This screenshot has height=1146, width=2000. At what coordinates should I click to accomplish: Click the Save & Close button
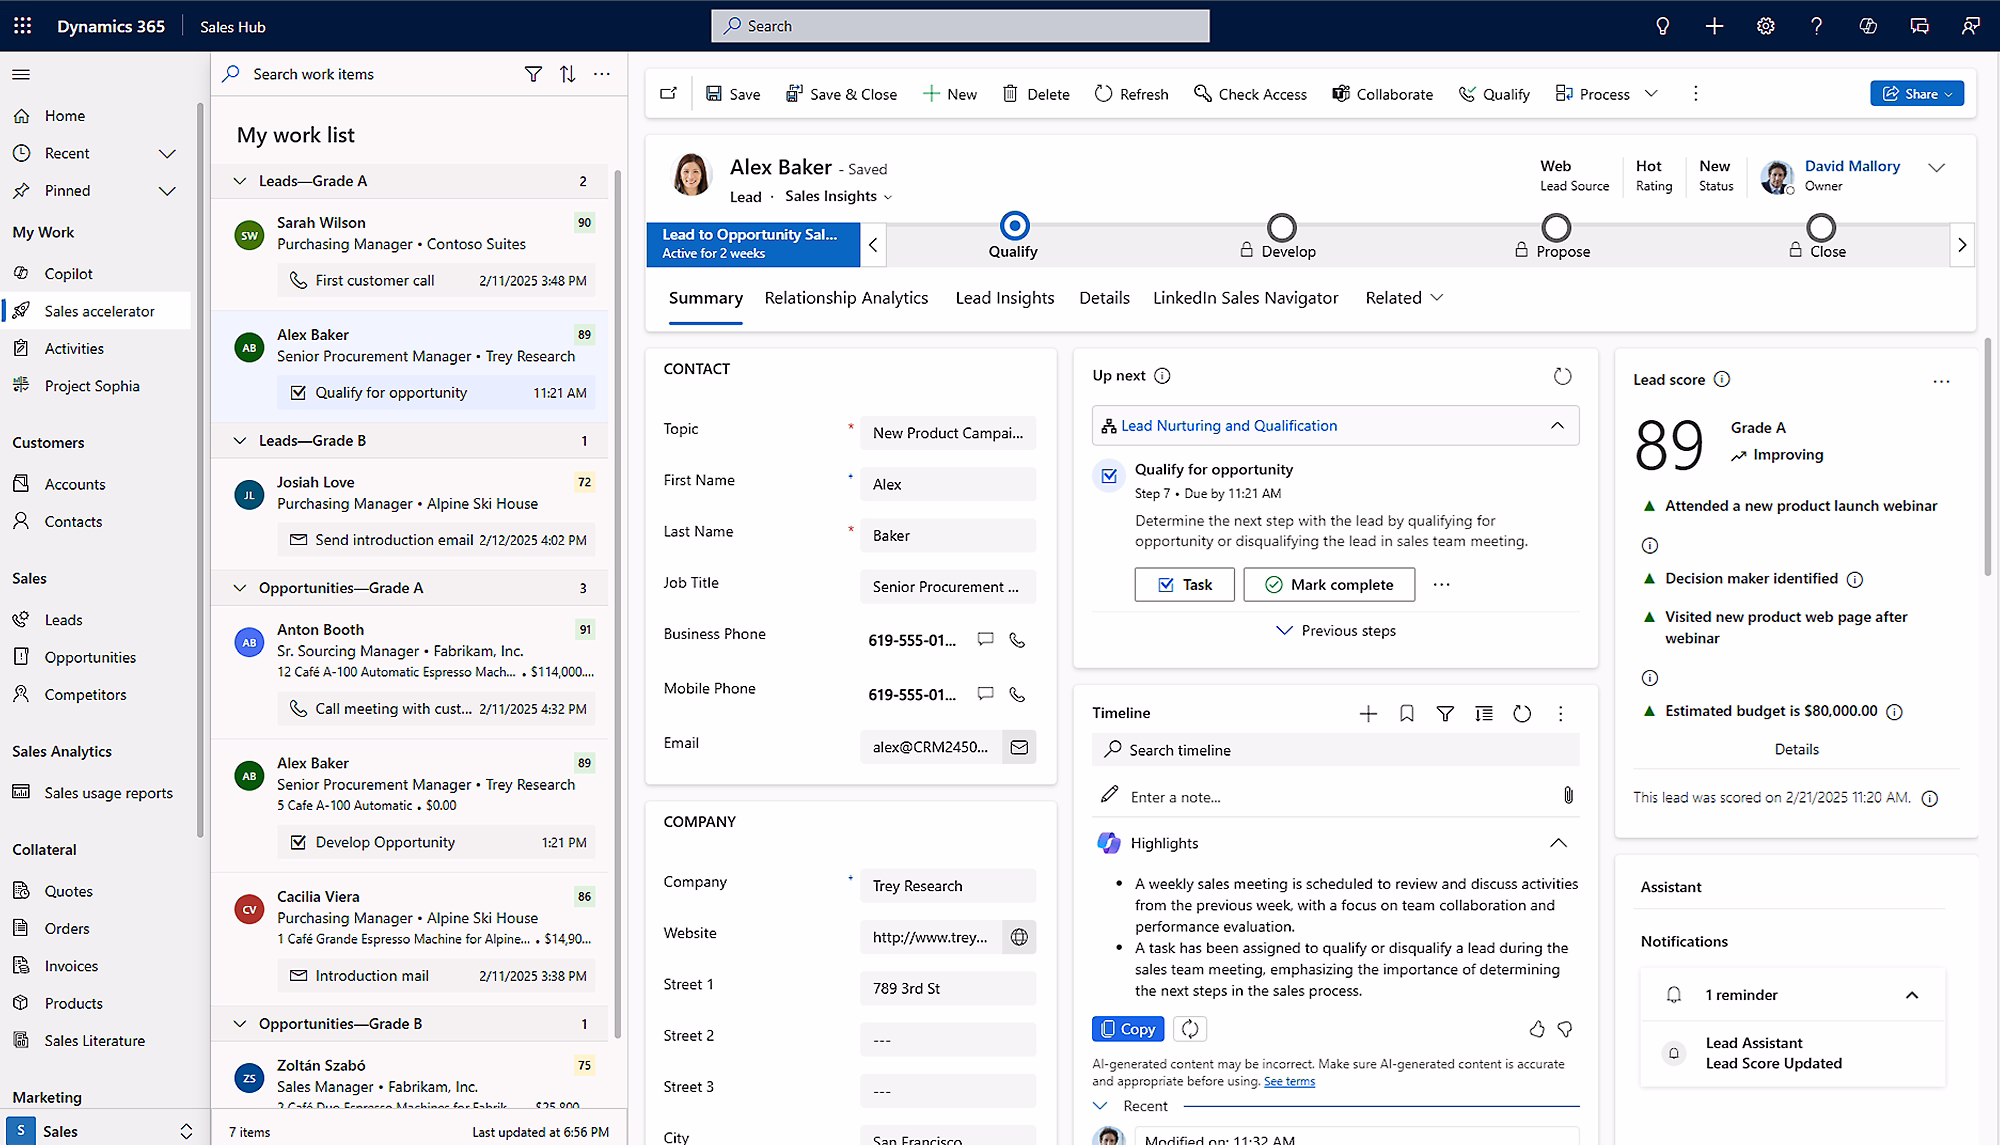(842, 93)
